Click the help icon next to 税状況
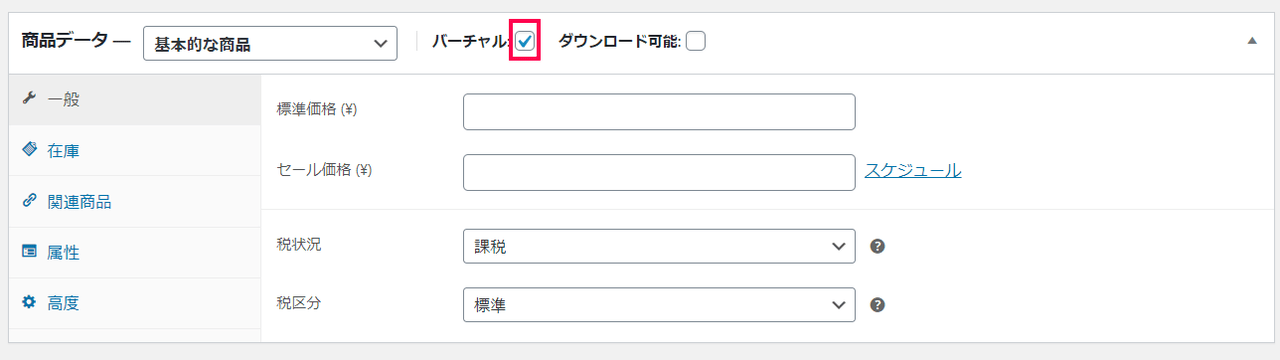Viewport: 1280px width, 360px height. pyautogui.click(x=877, y=246)
